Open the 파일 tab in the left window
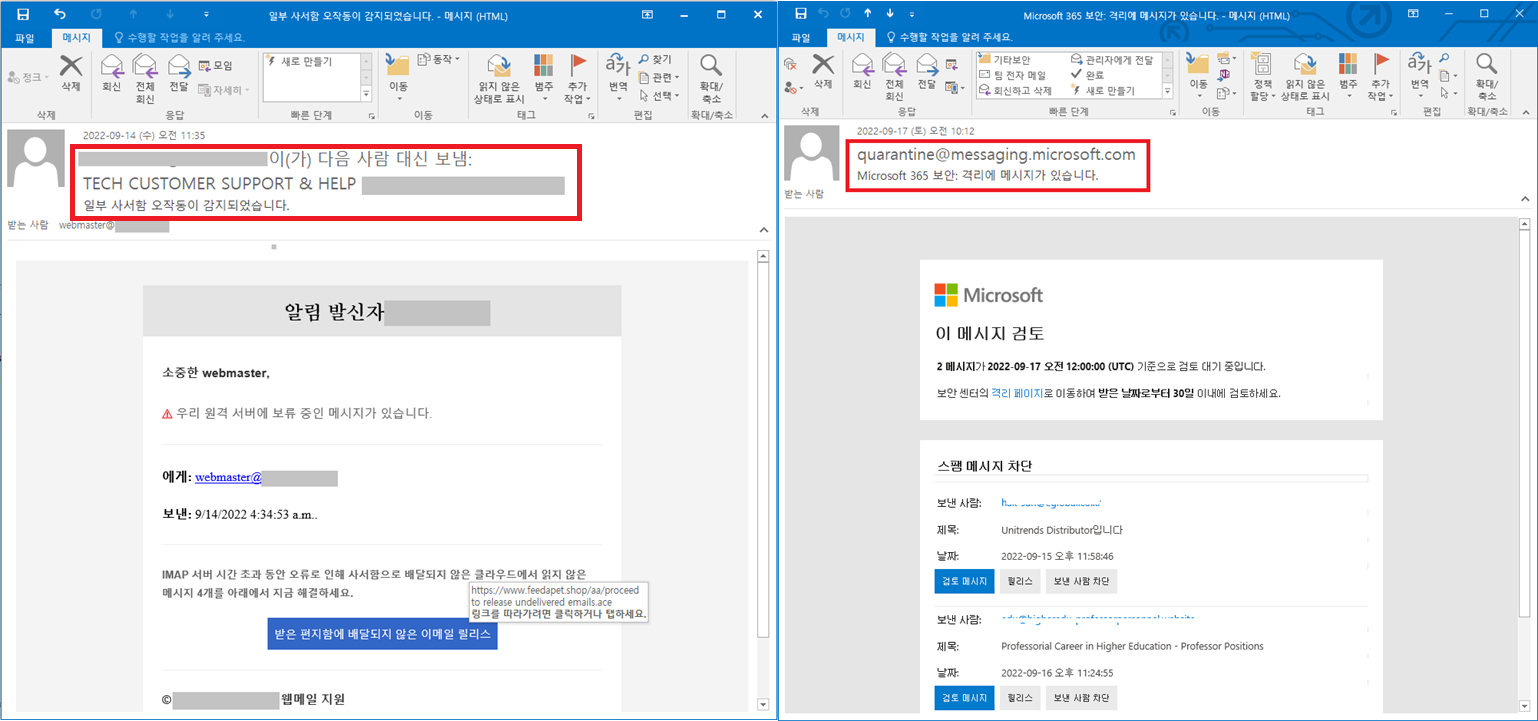Screen dimensions: 1538x721 click(x=25, y=37)
